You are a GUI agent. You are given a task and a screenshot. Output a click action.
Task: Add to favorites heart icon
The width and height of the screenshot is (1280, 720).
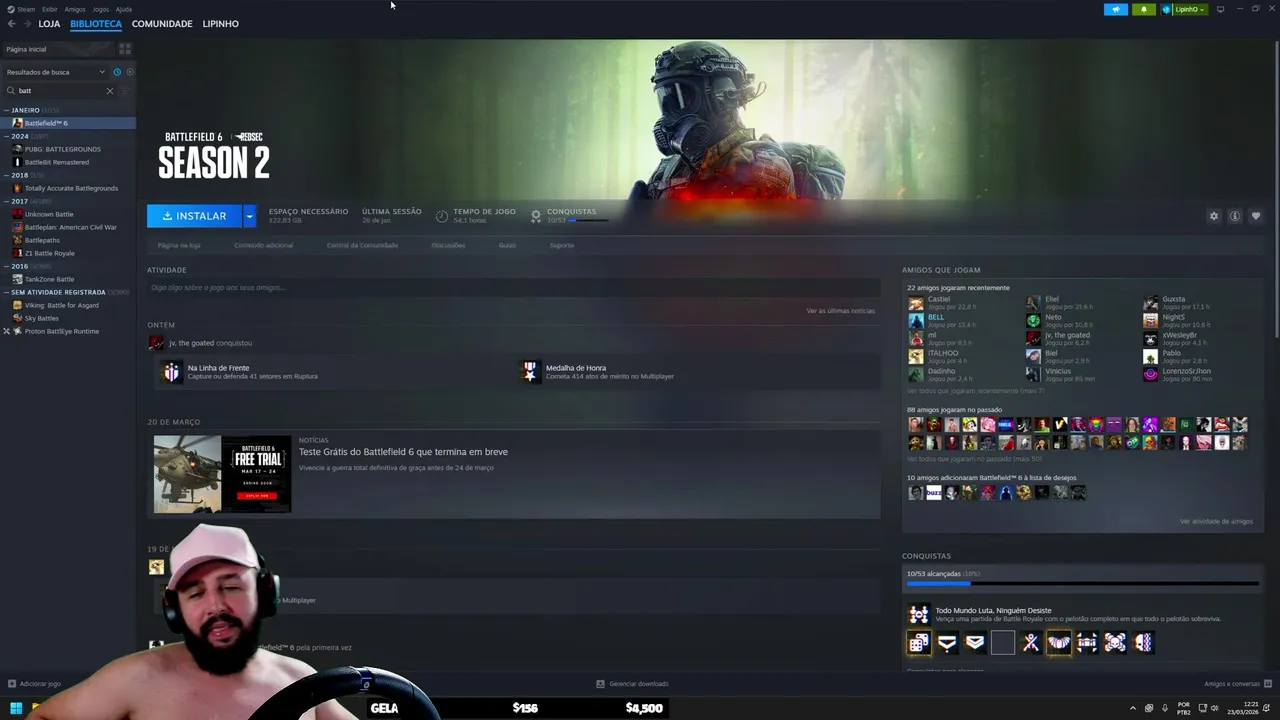[x=1256, y=216]
